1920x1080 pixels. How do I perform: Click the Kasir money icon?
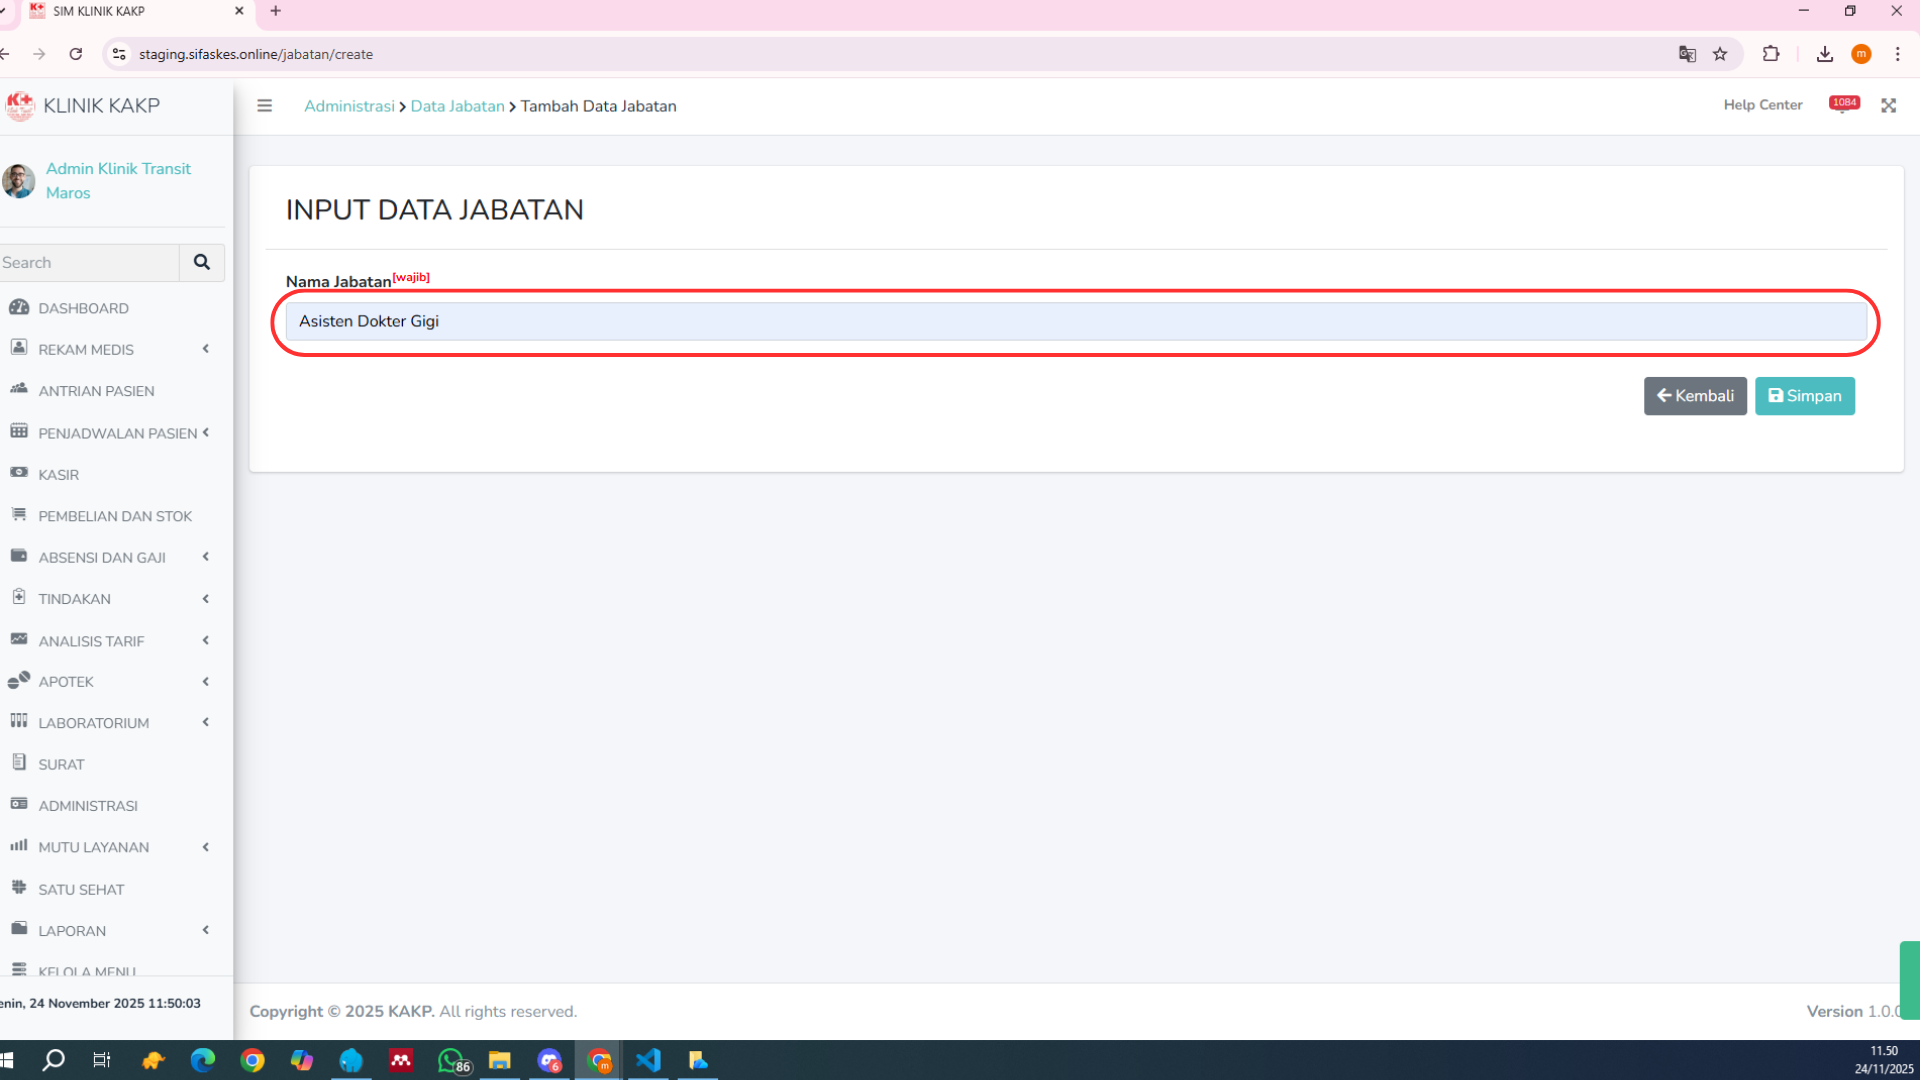click(x=19, y=473)
